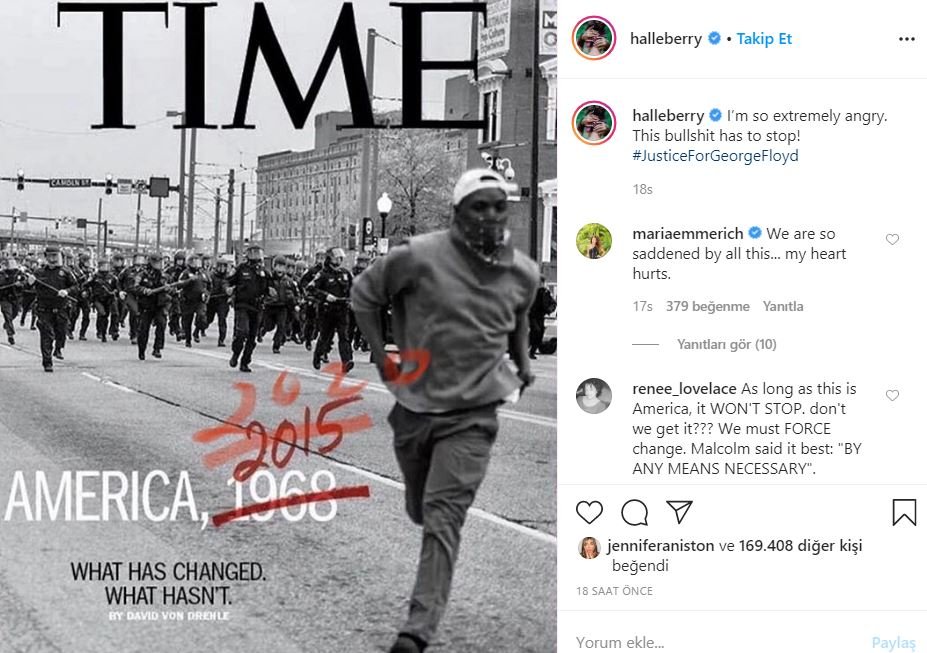Save the post with the bookmark icon

pyautogui.click(x=904, y=512)
